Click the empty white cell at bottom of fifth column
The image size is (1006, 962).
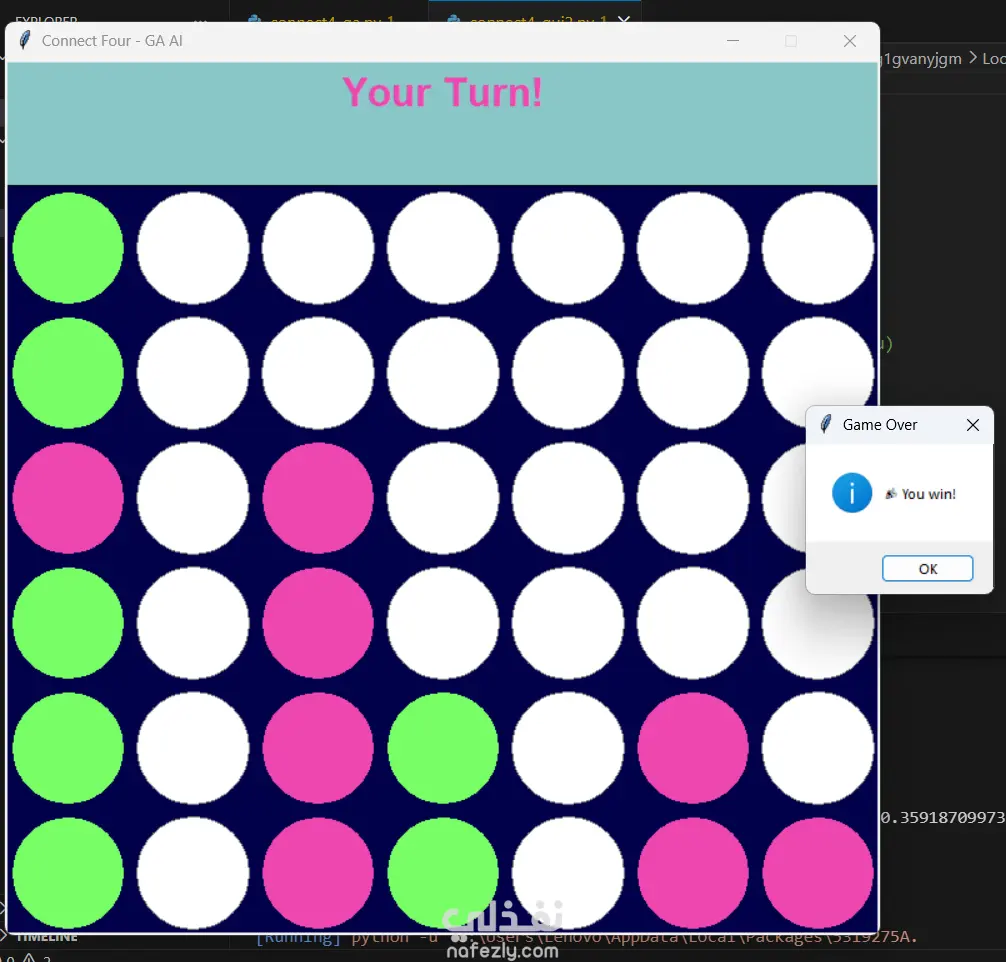pyautogui.click(x=568, y=873)
